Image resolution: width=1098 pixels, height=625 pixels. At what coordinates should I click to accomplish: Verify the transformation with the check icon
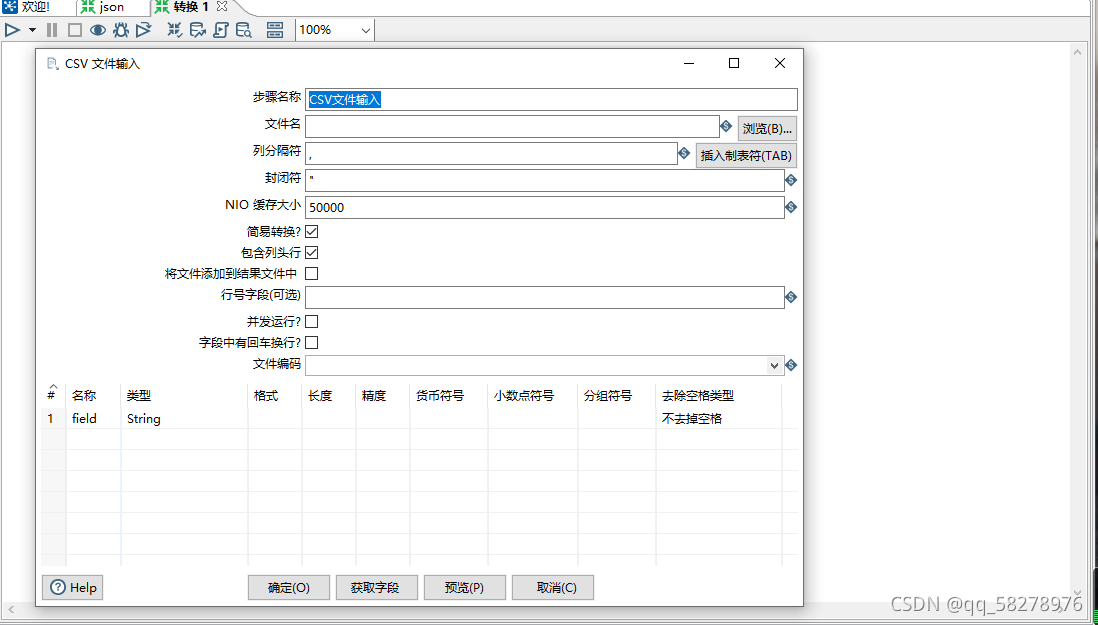pyautogui.click(x=175, y=29)
